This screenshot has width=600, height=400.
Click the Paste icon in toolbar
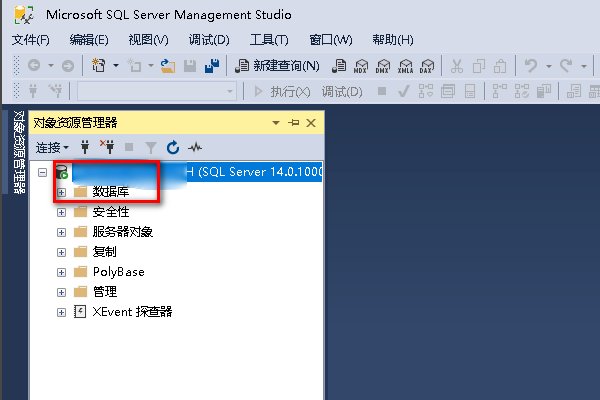coord(500,66)
